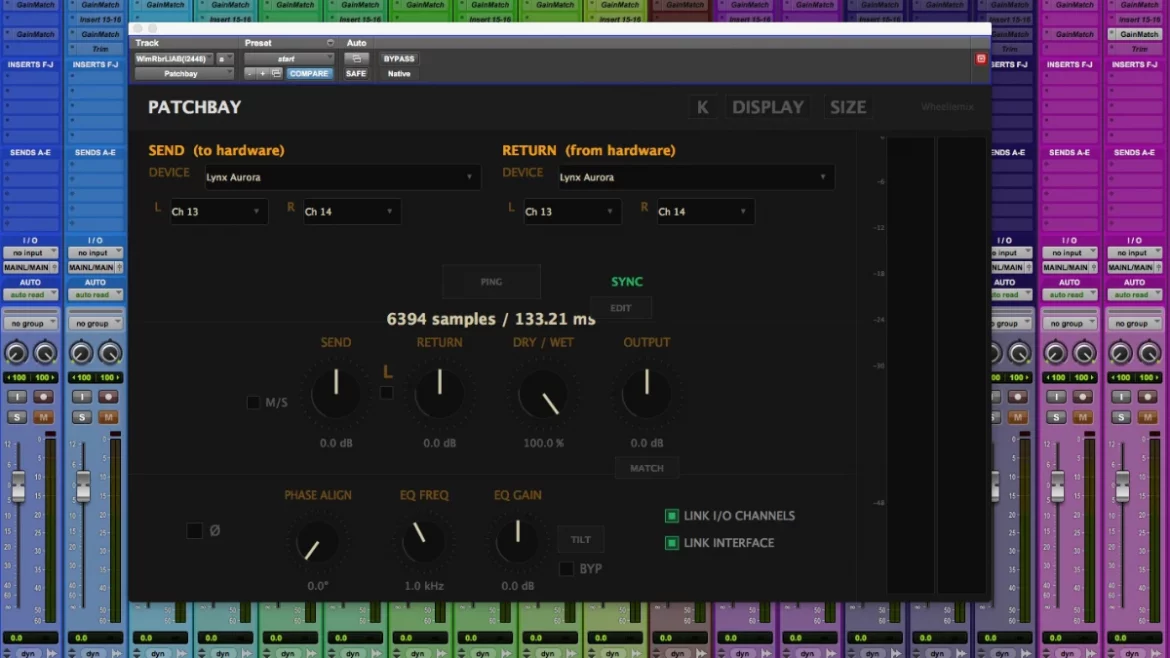Screen dimensions: 1170x658
Task: Click input monitor button on rightmost channel
Action: tap(1121, 397)
